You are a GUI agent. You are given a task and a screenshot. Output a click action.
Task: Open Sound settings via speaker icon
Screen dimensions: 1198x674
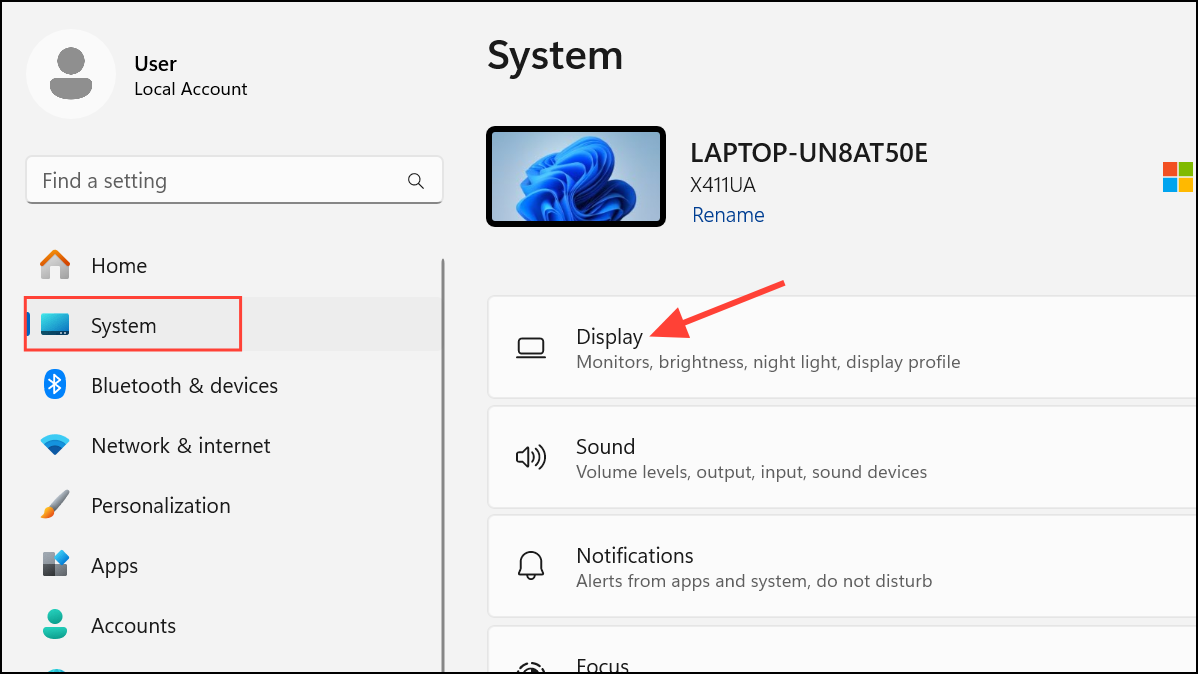pos(530,458)
